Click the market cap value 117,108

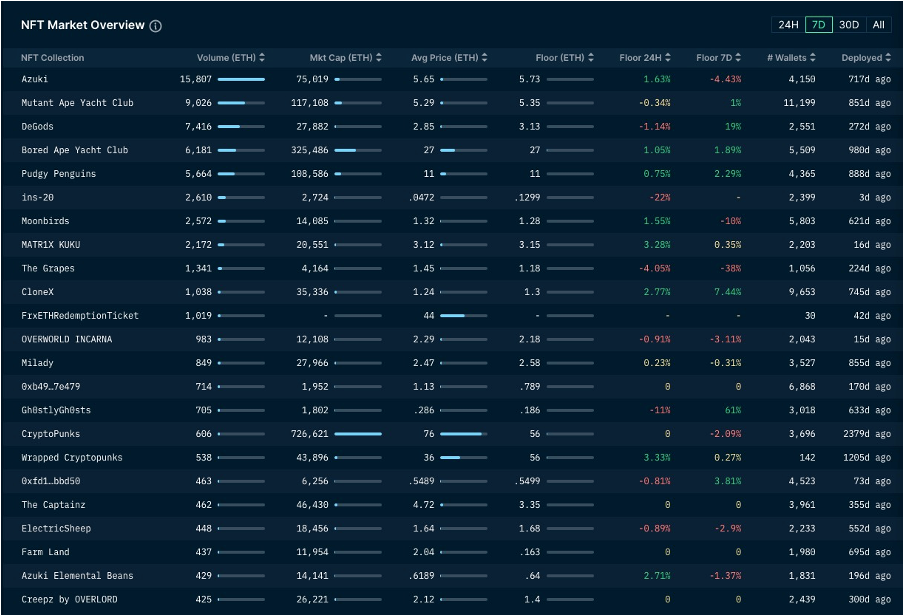(310, 103)
